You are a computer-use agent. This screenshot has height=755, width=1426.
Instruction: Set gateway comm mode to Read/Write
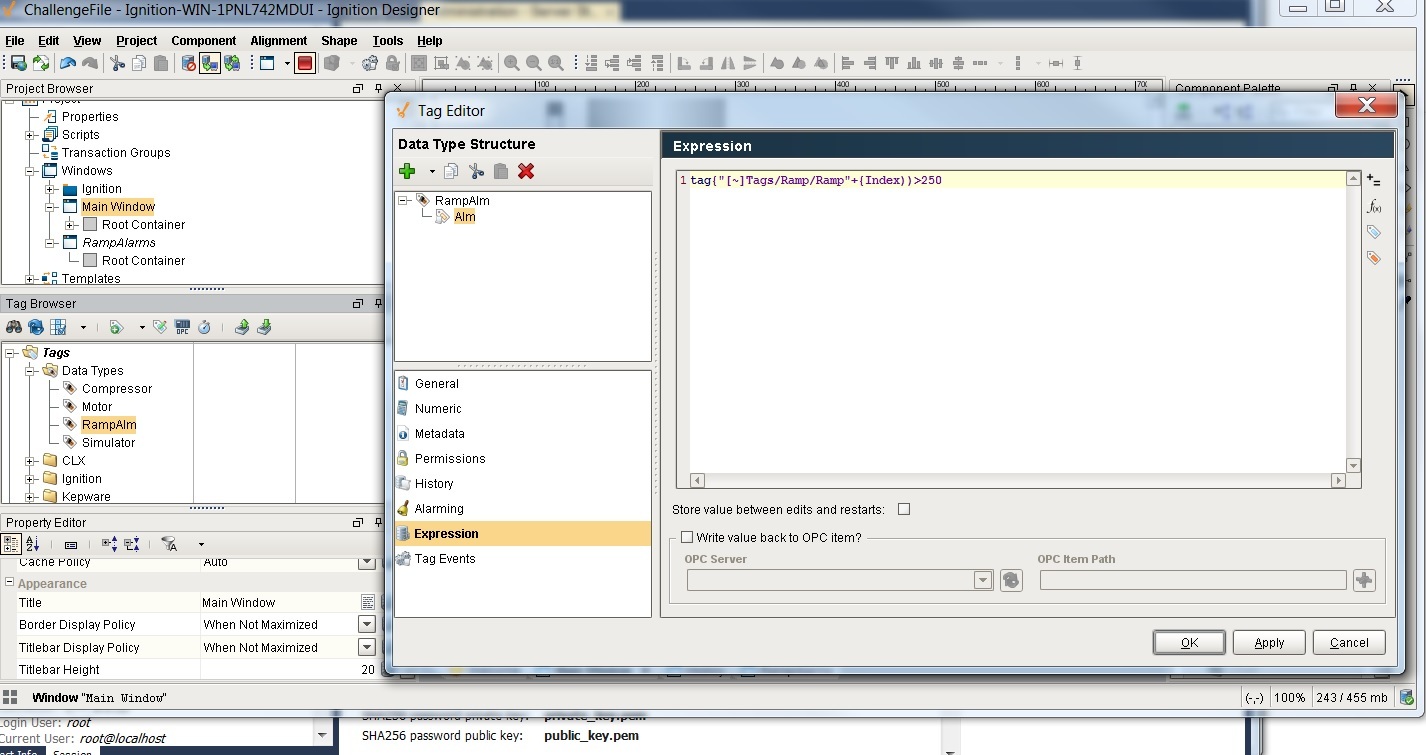(232, 63)
